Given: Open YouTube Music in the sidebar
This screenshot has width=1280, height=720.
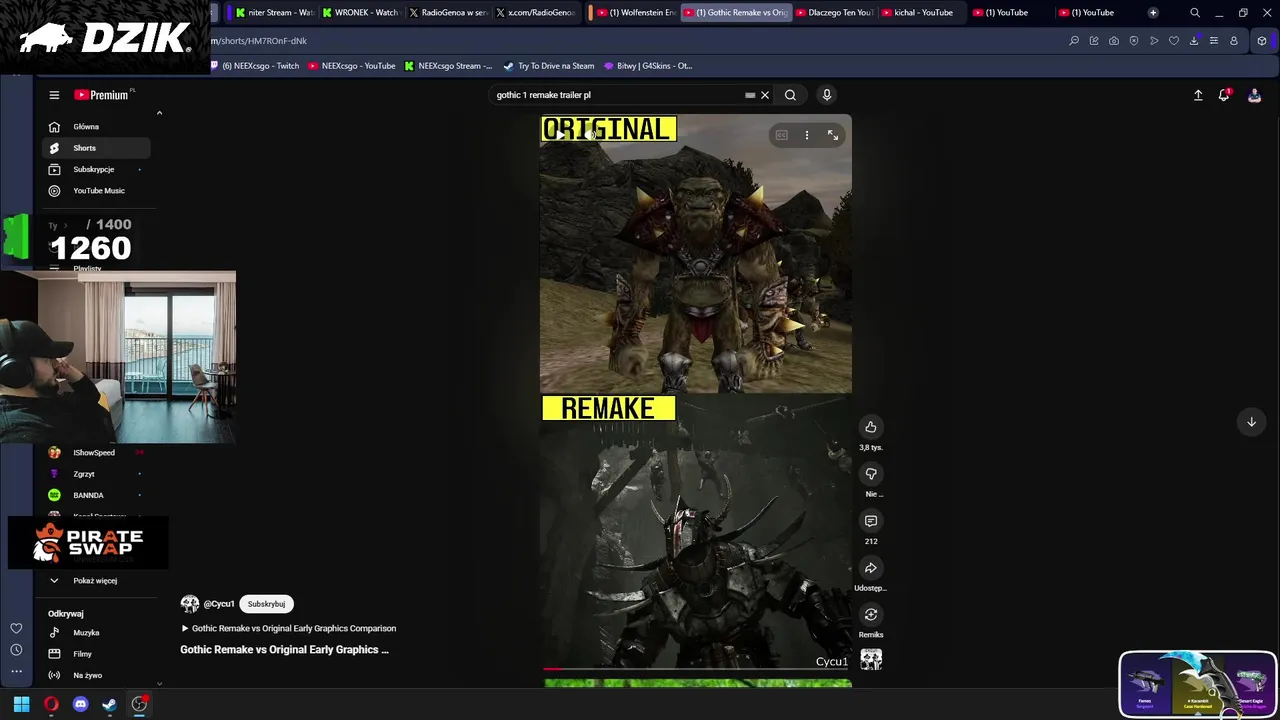Looking at the screenshot, I should tap(96, 190).
